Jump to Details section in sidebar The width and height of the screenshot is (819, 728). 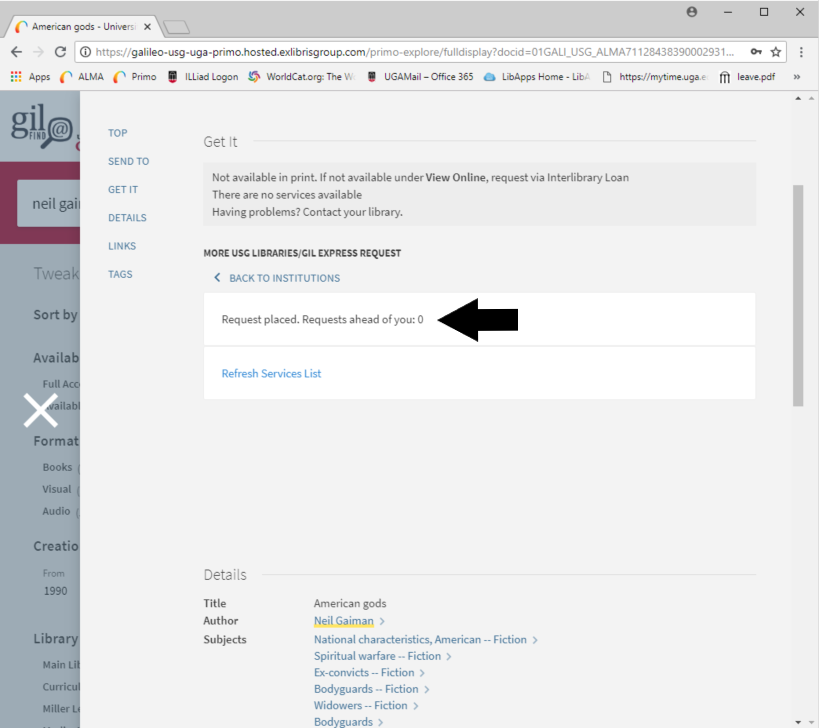pos(127,218)
